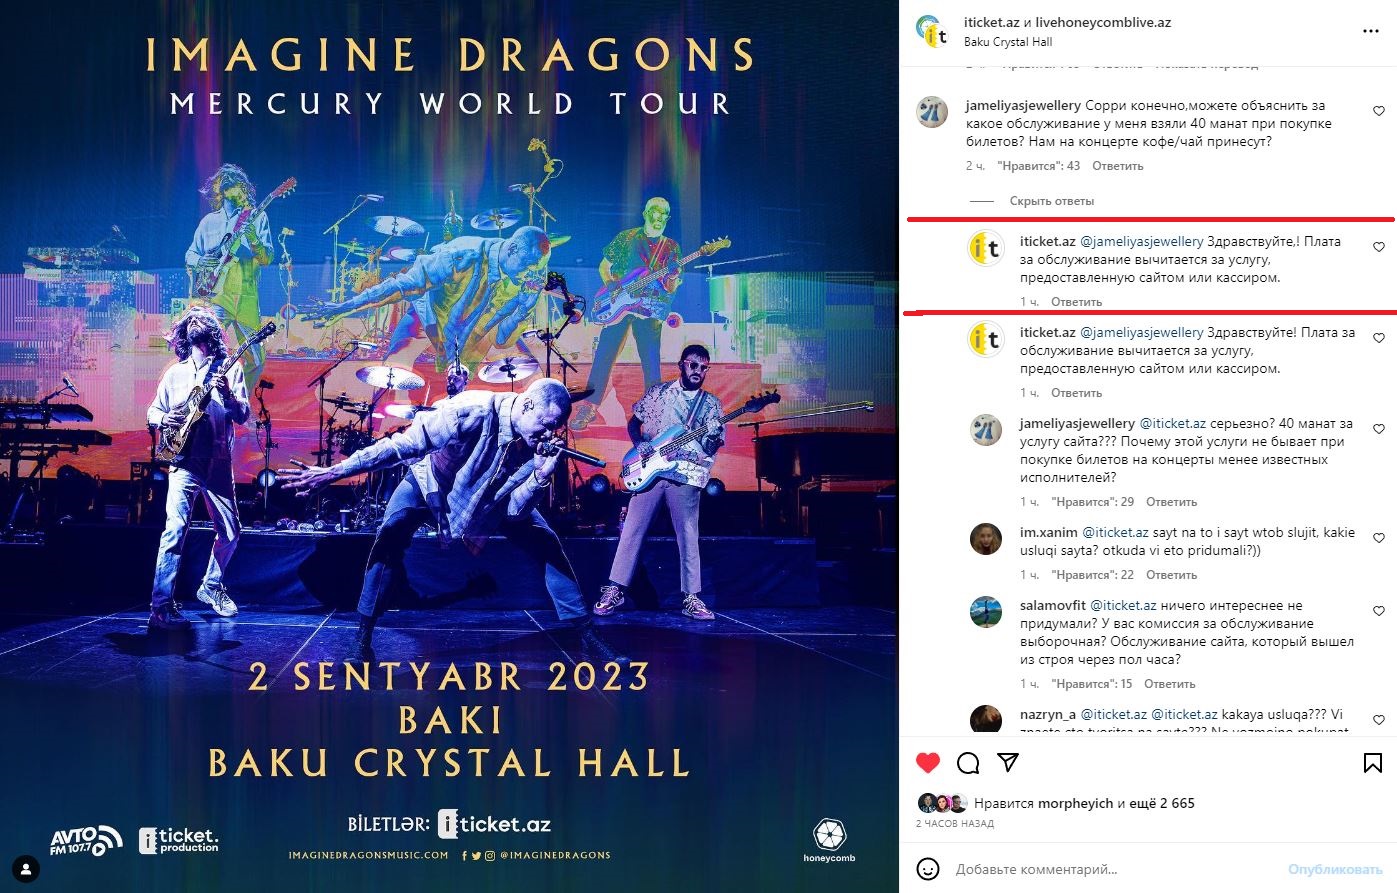This screenshot has width=1397, height=893.
Task: Save the post with bookmark icon
Action: point(1373,763)
